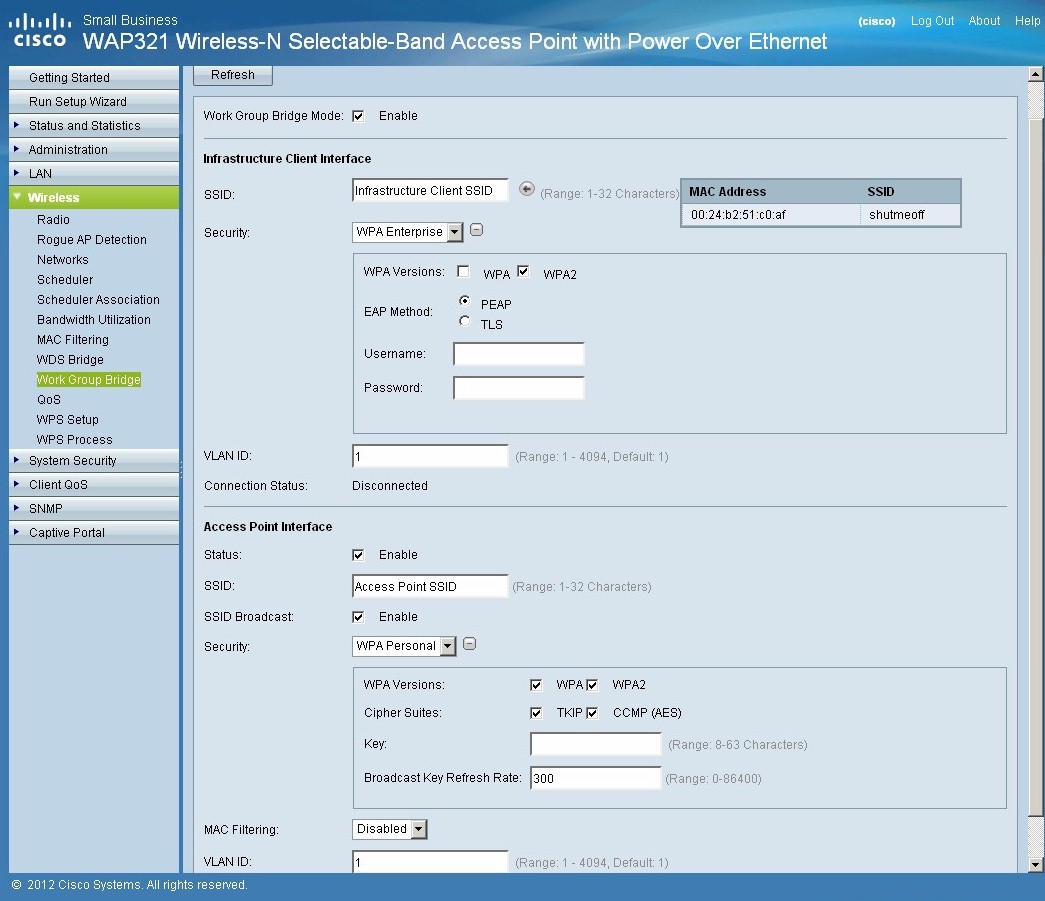Screen dimensions: 1045x901
Task: Click the Access Point VLAN ID field
Action: [430, 862]
